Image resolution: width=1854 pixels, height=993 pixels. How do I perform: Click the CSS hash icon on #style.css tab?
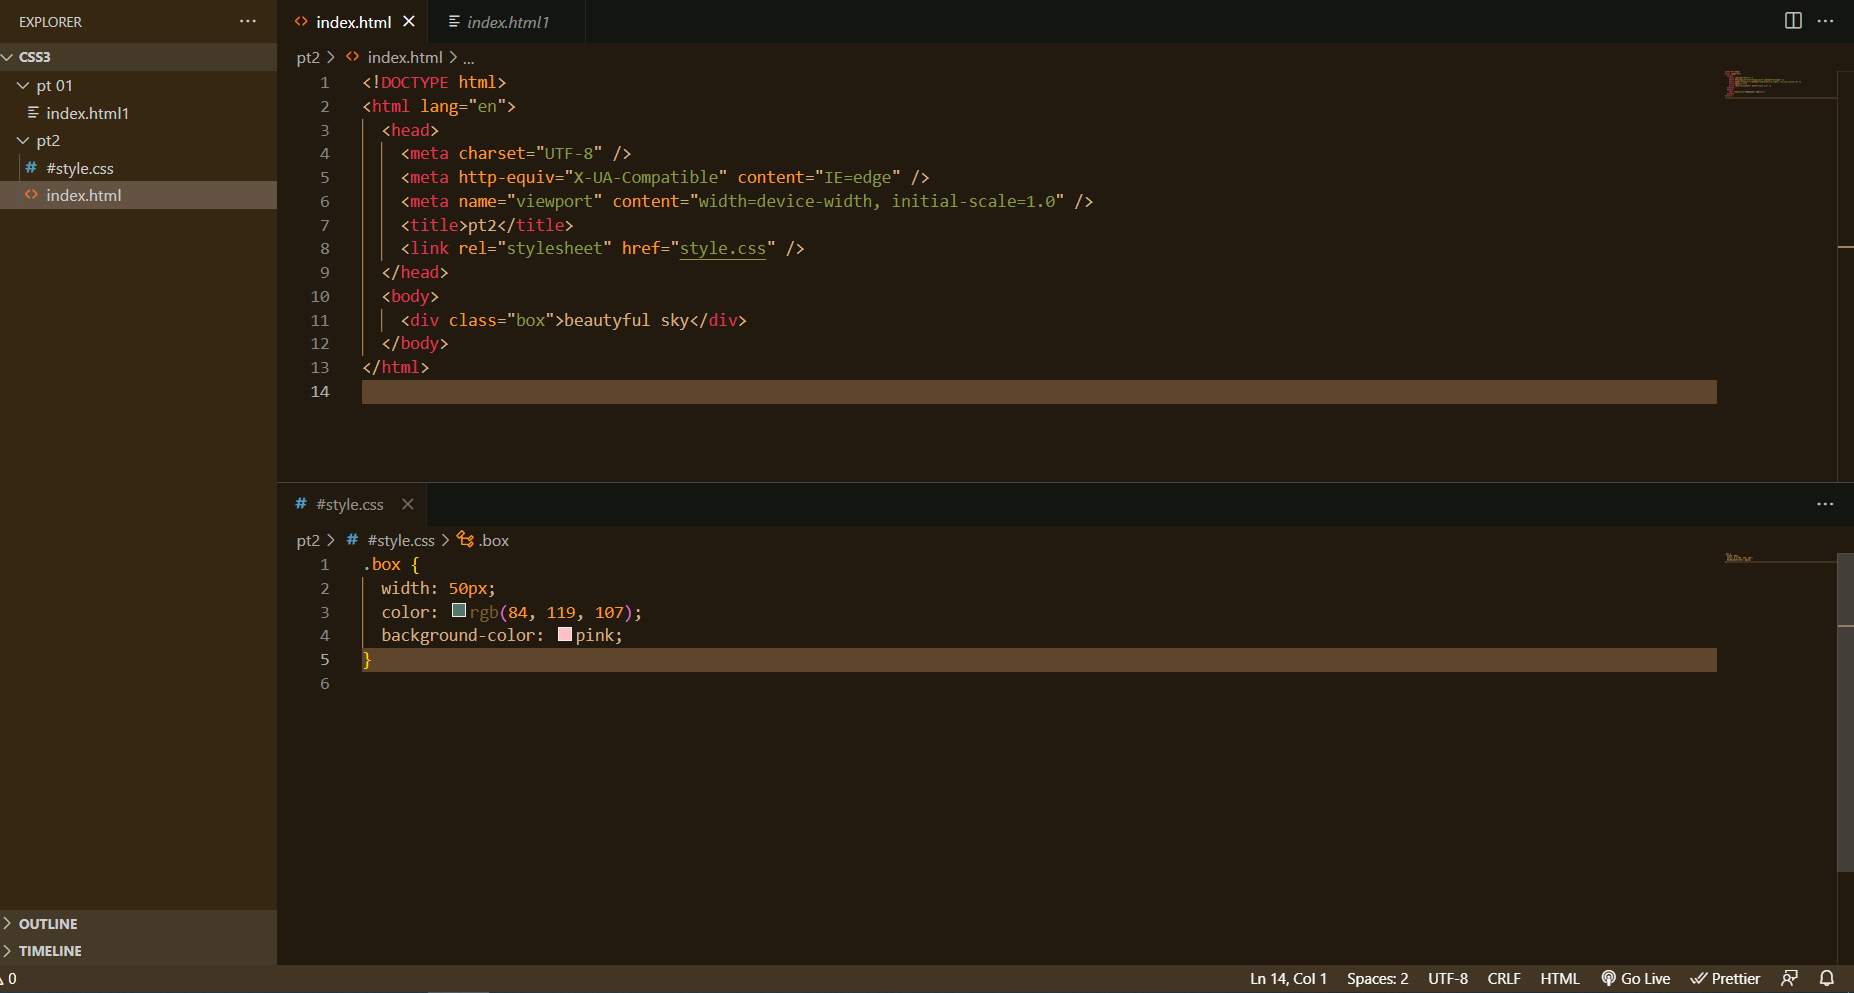(x=301, y=504)
